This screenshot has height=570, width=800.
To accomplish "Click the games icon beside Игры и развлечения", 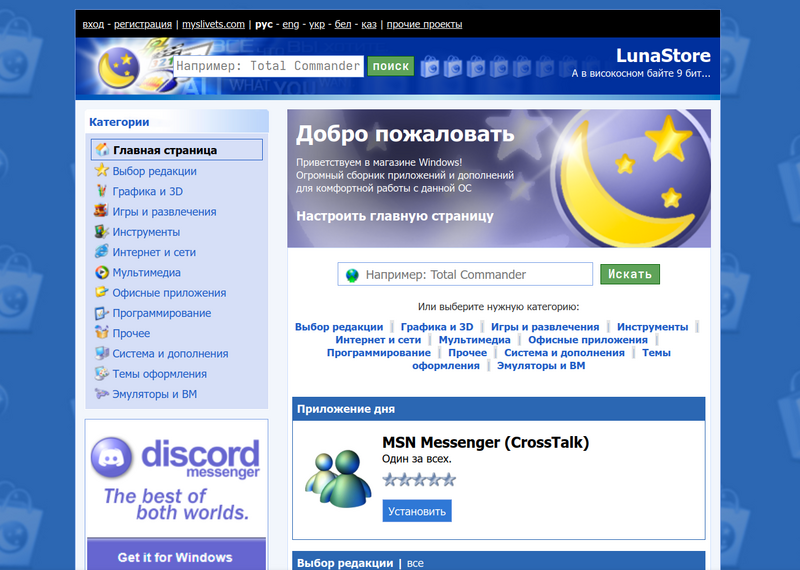I will (x=102, y=211).
